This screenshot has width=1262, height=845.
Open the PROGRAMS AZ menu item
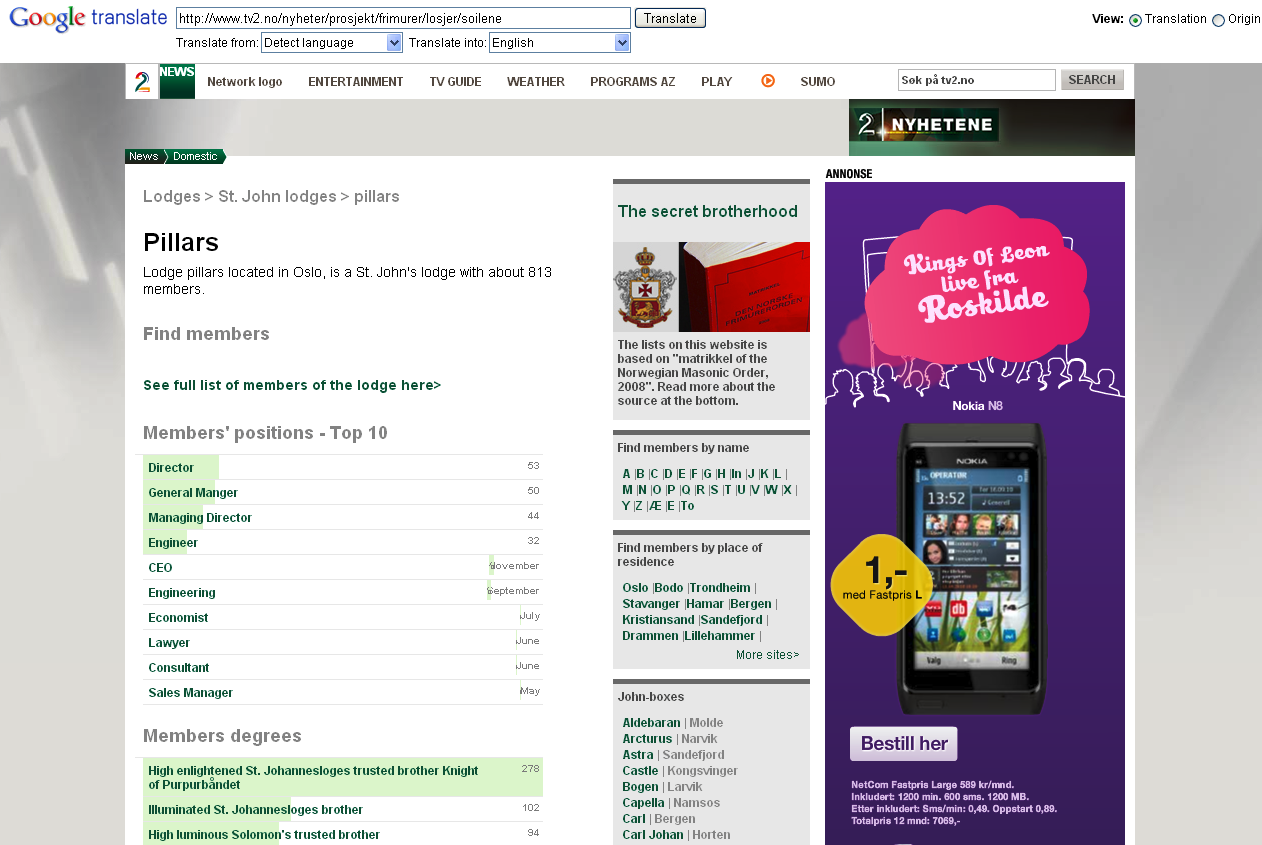[x=633, y=82]
